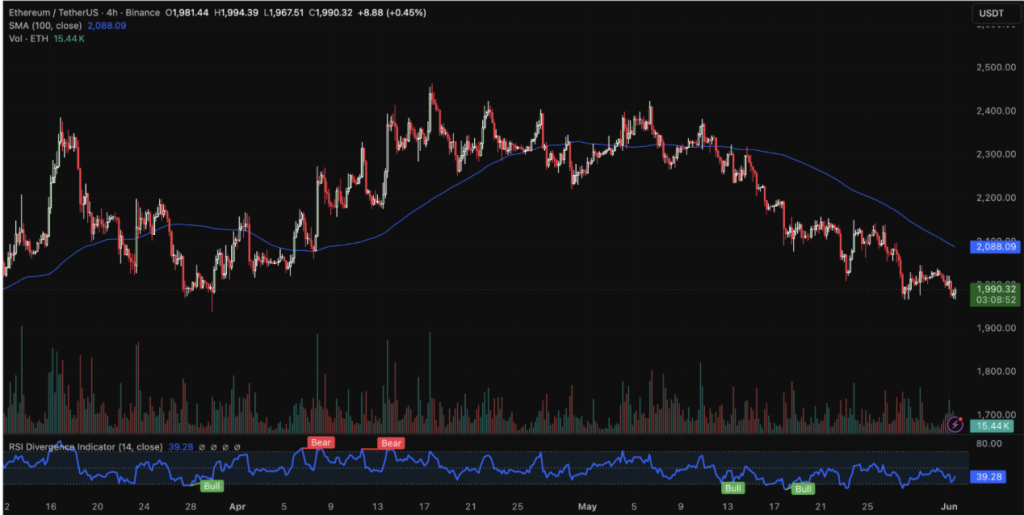Click the 1,900.00 price axis label
This screenshot has width=1024, height=515.
coord(995,328)
